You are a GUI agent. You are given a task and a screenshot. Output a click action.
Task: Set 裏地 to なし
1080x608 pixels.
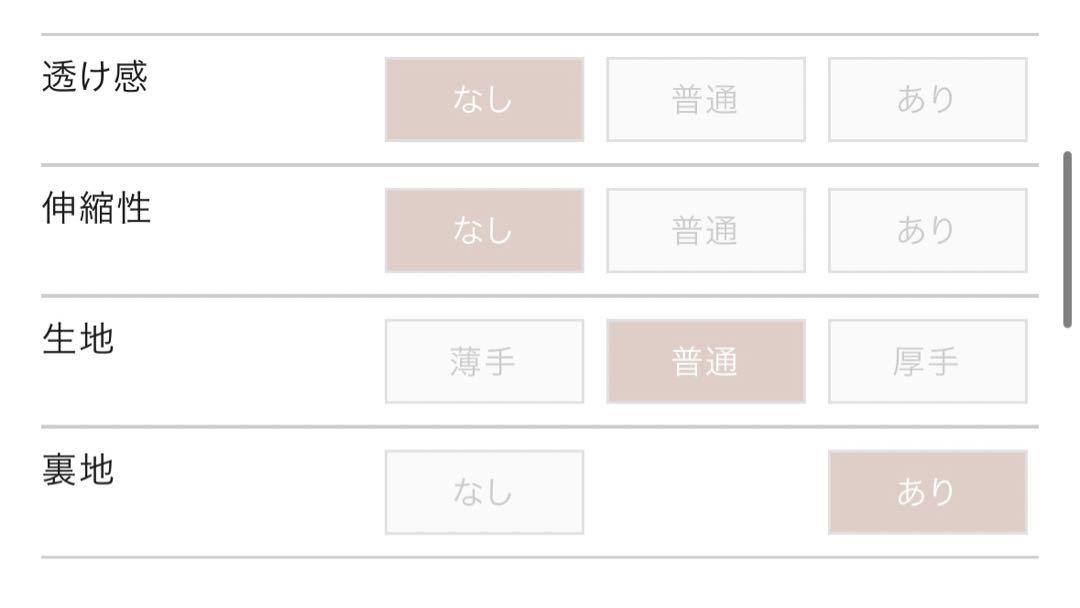coord(484,492)
